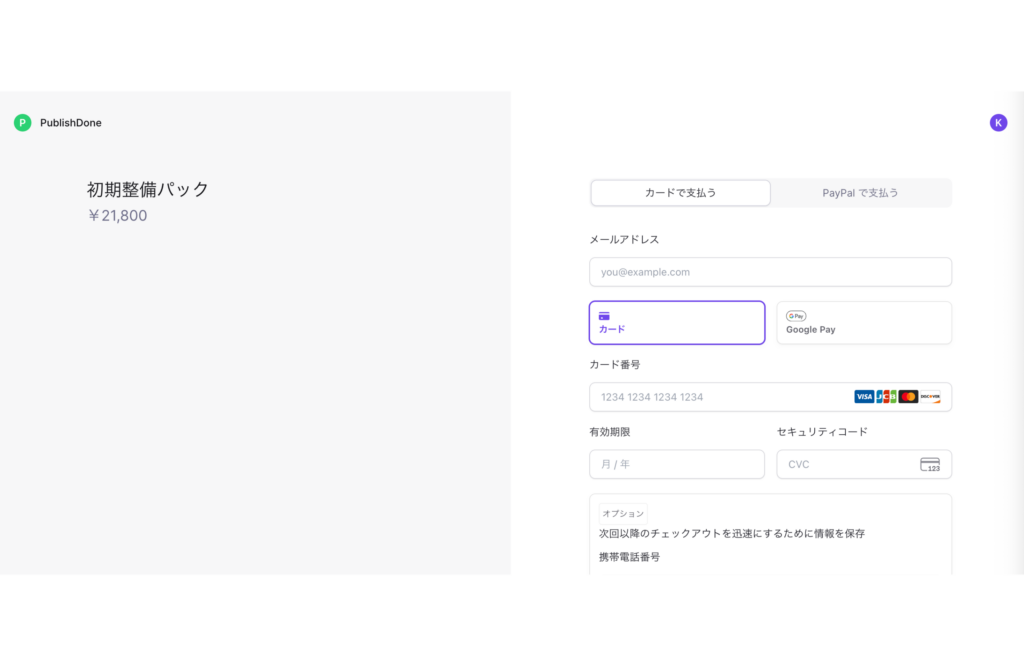Click the 有効期限 field label

click(610, 432)
